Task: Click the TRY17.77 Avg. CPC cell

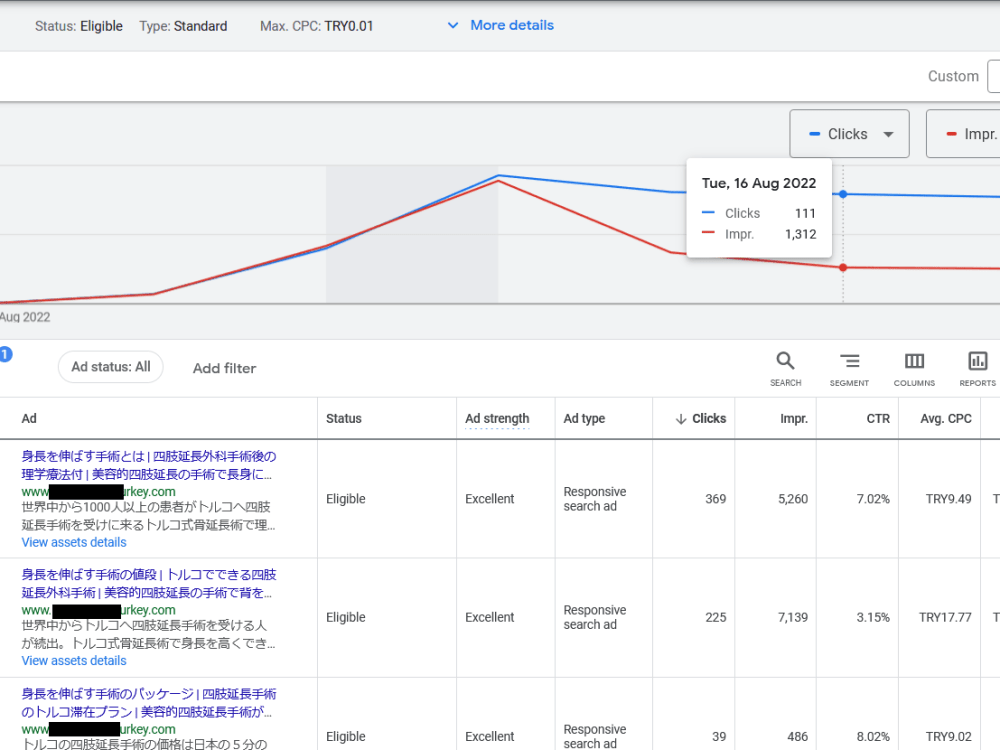Action: coord(945,617)
